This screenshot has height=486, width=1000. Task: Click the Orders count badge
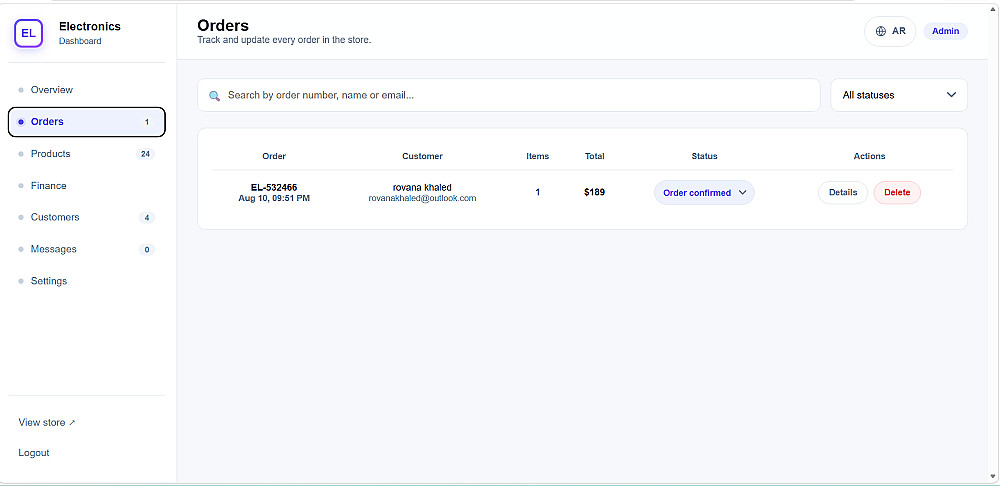pyautogui.click(x=147, y=122)
